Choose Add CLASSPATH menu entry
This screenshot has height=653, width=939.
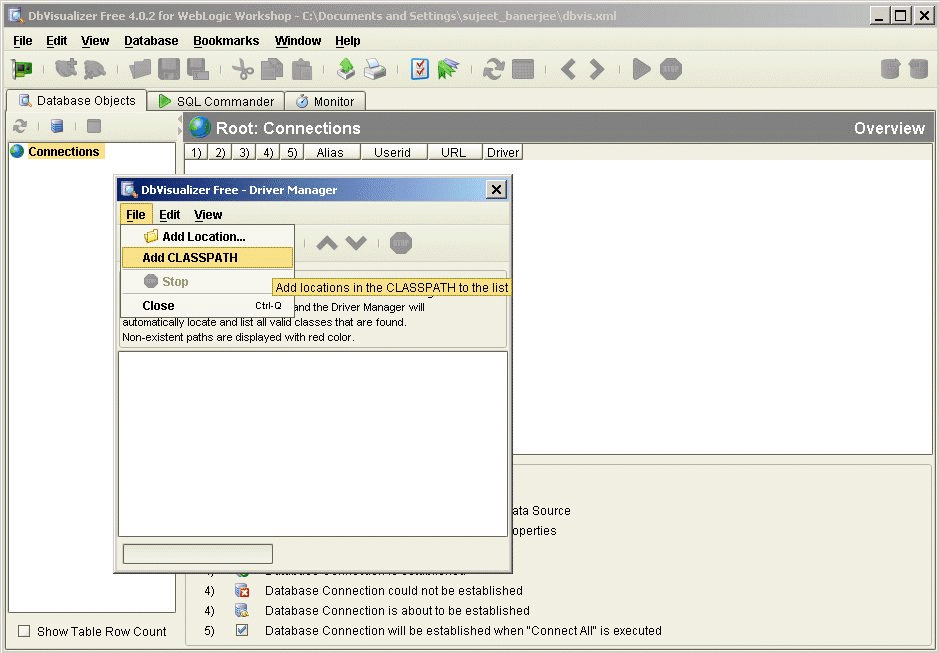(207, 258)
